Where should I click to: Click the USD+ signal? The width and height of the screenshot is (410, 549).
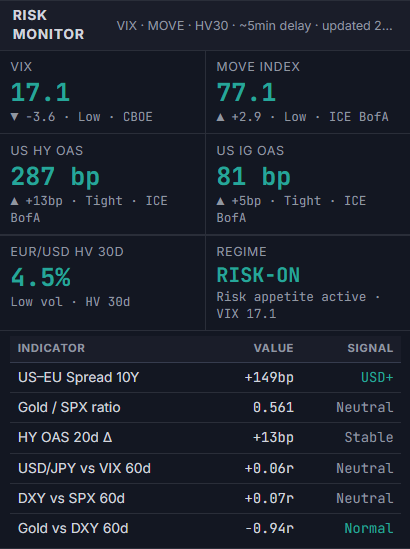coord(377,377)
